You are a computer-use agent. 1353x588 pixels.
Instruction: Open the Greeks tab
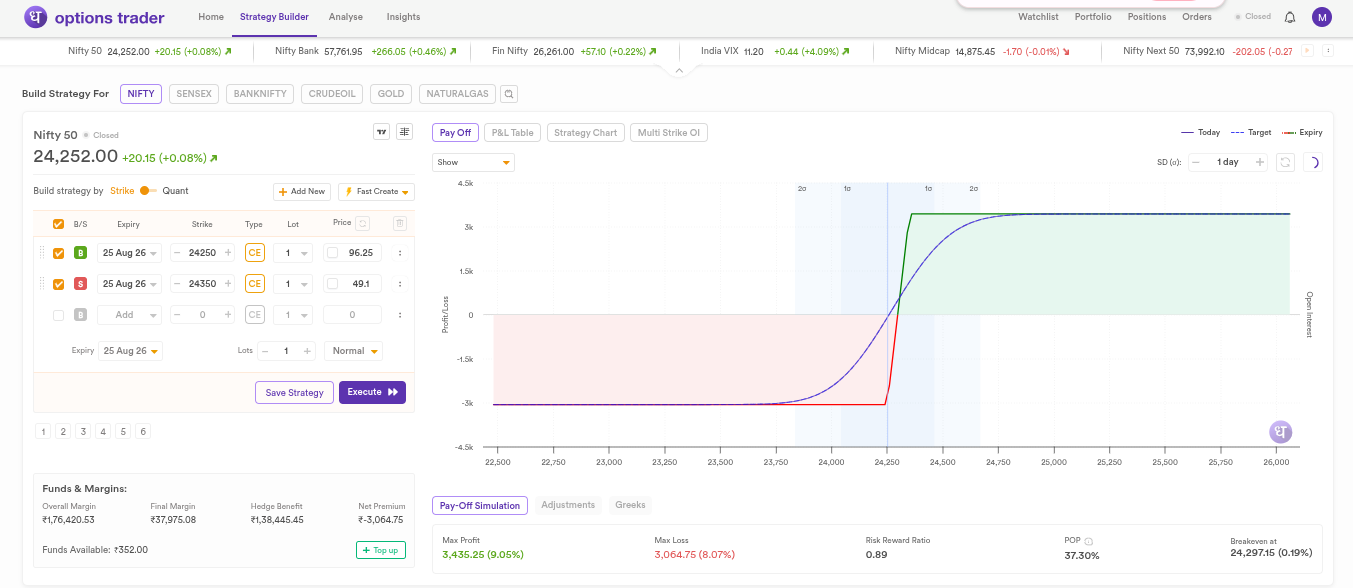click(630, 505)
